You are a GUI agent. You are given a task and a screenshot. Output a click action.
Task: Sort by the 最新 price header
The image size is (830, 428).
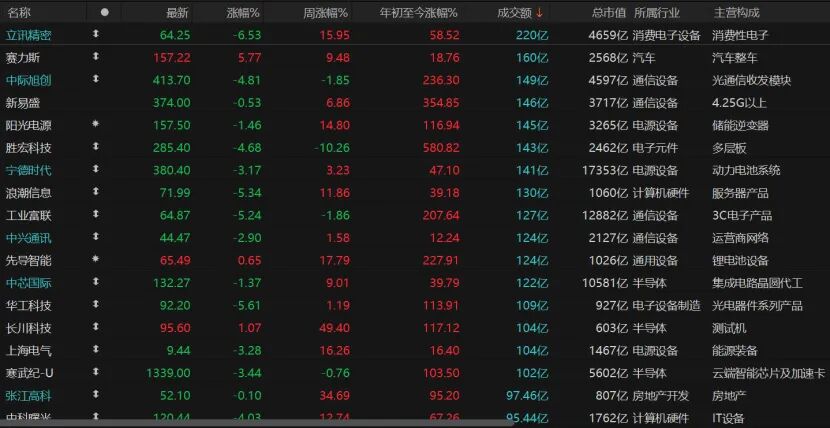[177, 13]
